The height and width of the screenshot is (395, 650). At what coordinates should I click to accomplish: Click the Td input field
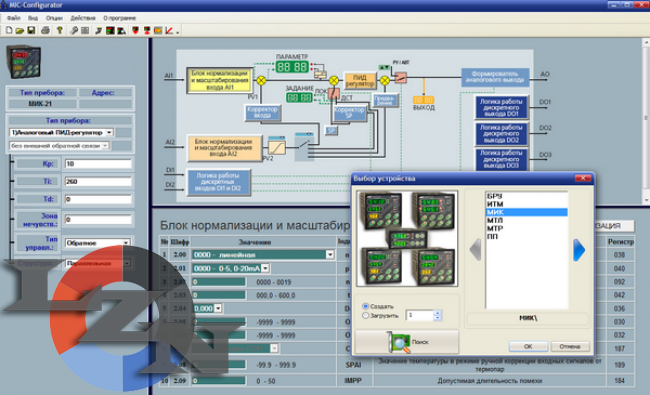click(x=98, y=199)
